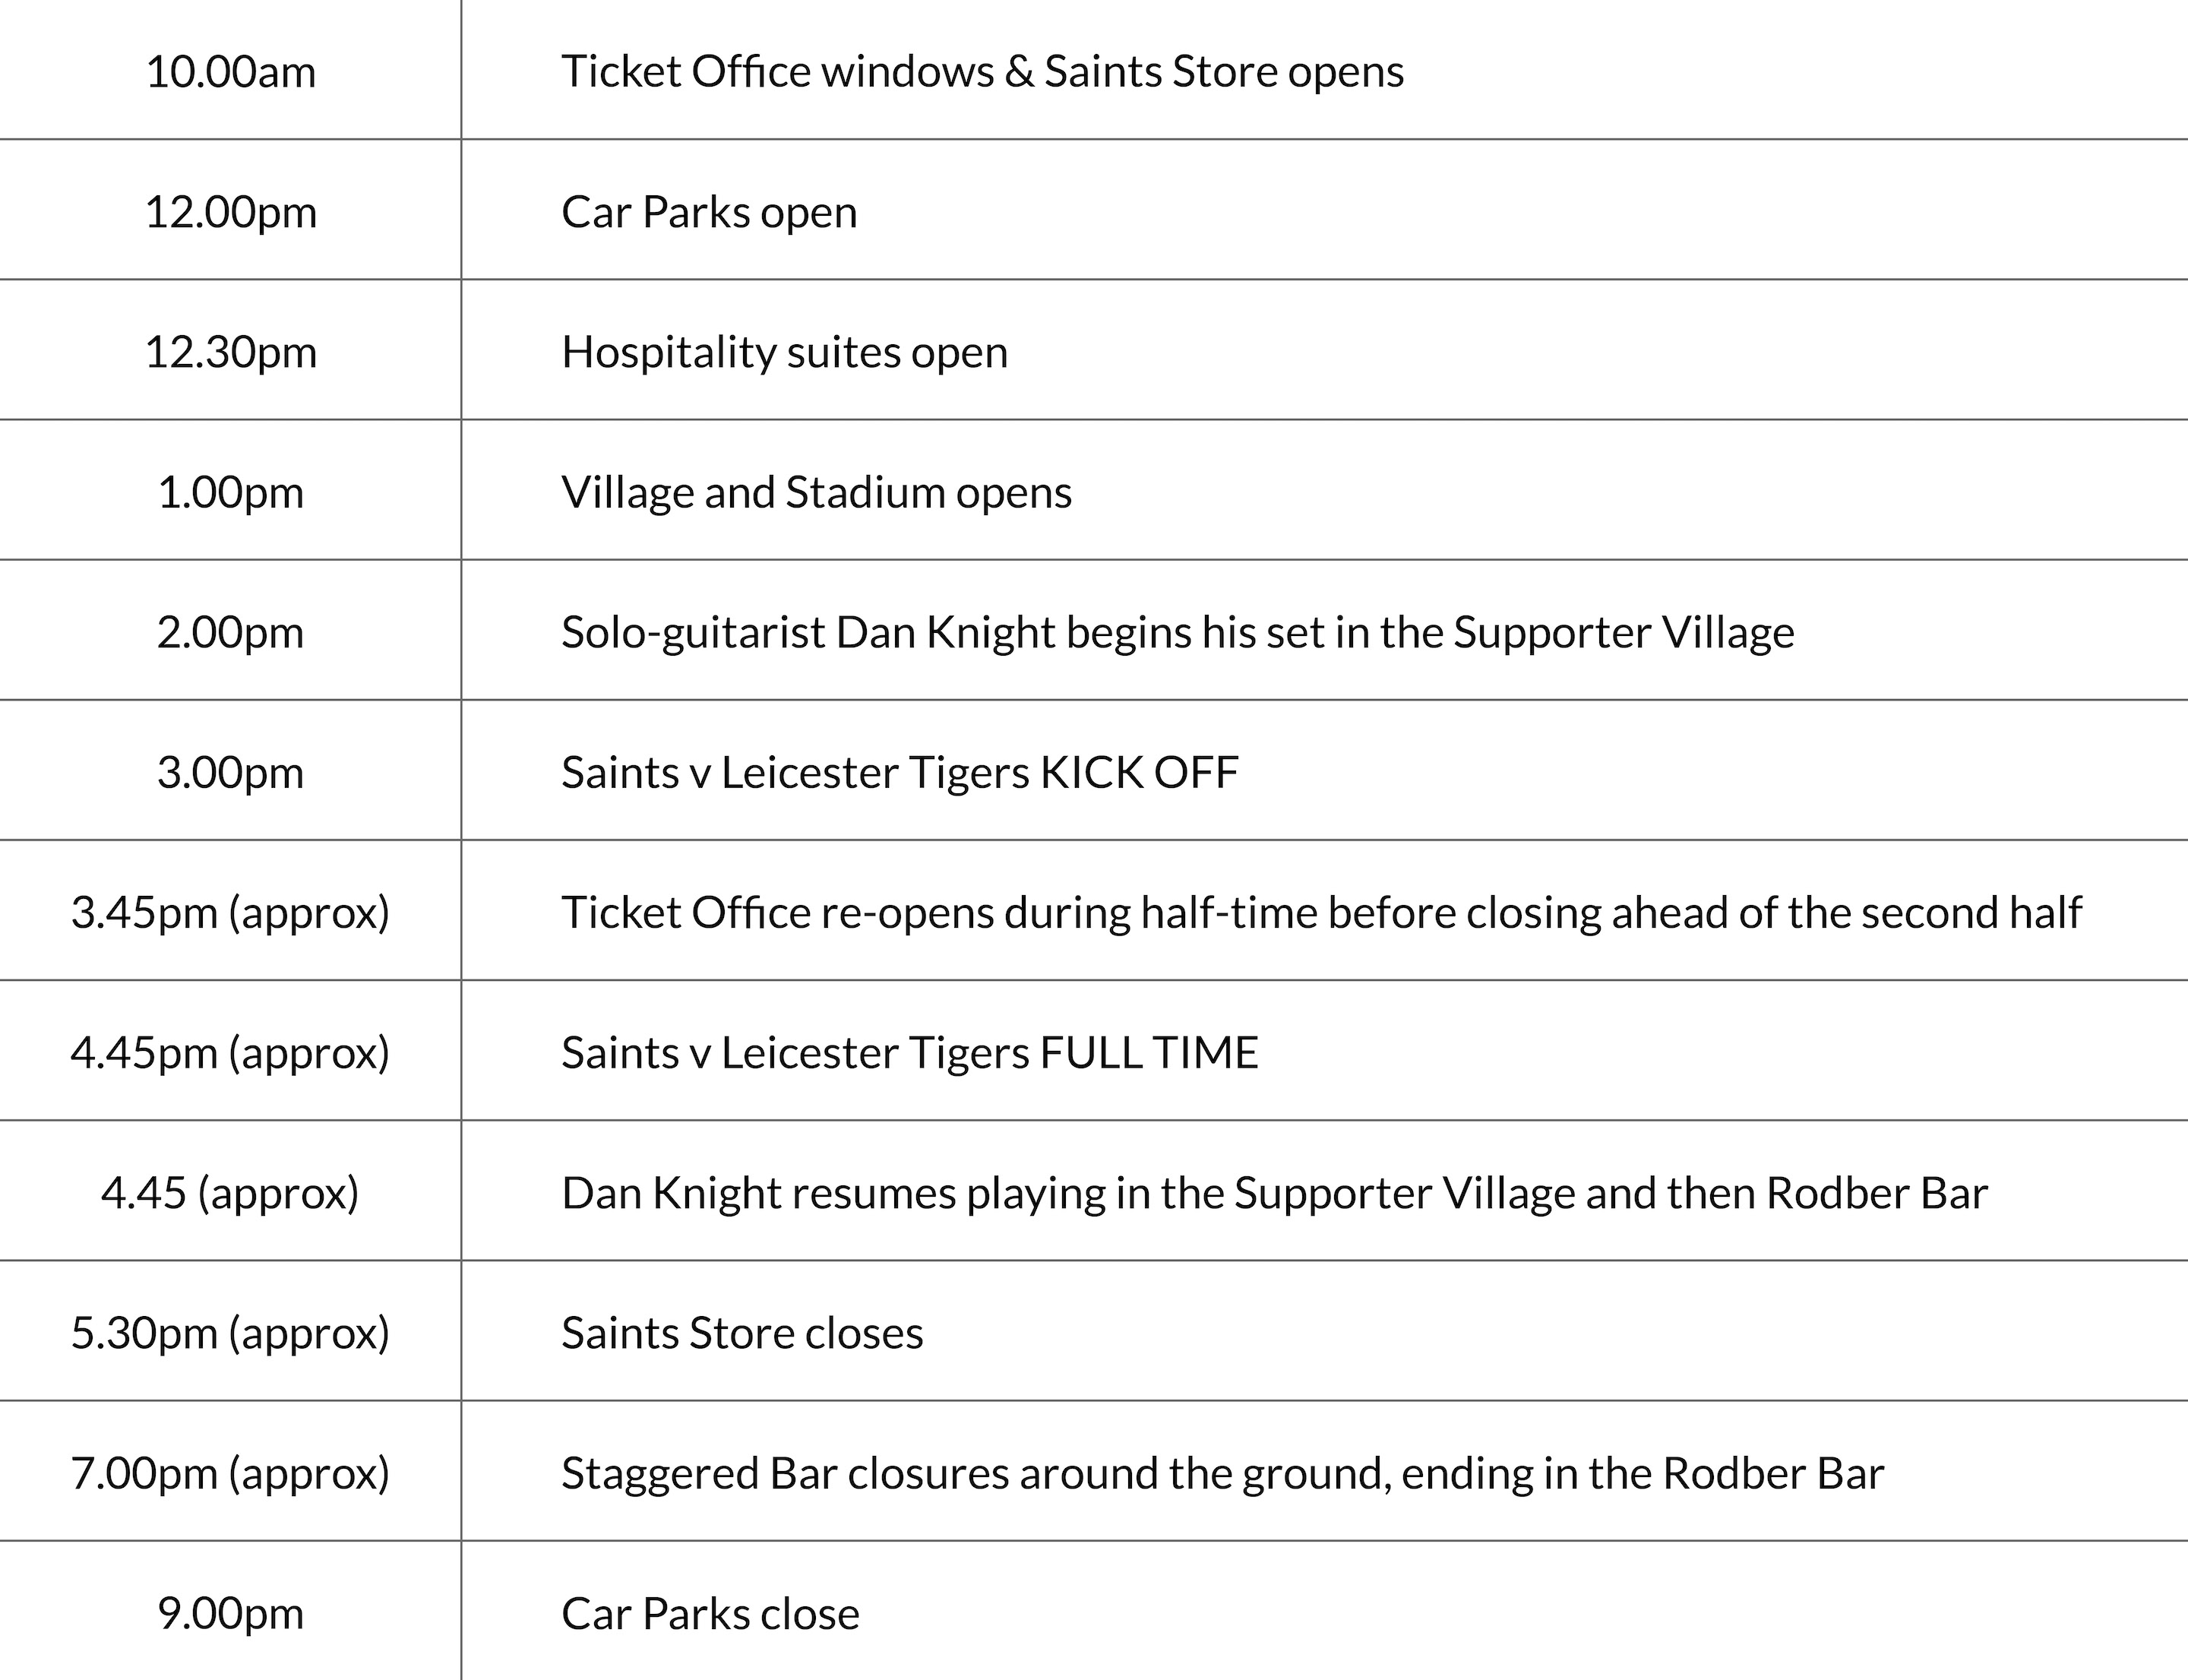Screen dimensions: 2188x1680
Task: Click the 4.45 (approx) time without pm
Action: click(x=230, y=1192)
